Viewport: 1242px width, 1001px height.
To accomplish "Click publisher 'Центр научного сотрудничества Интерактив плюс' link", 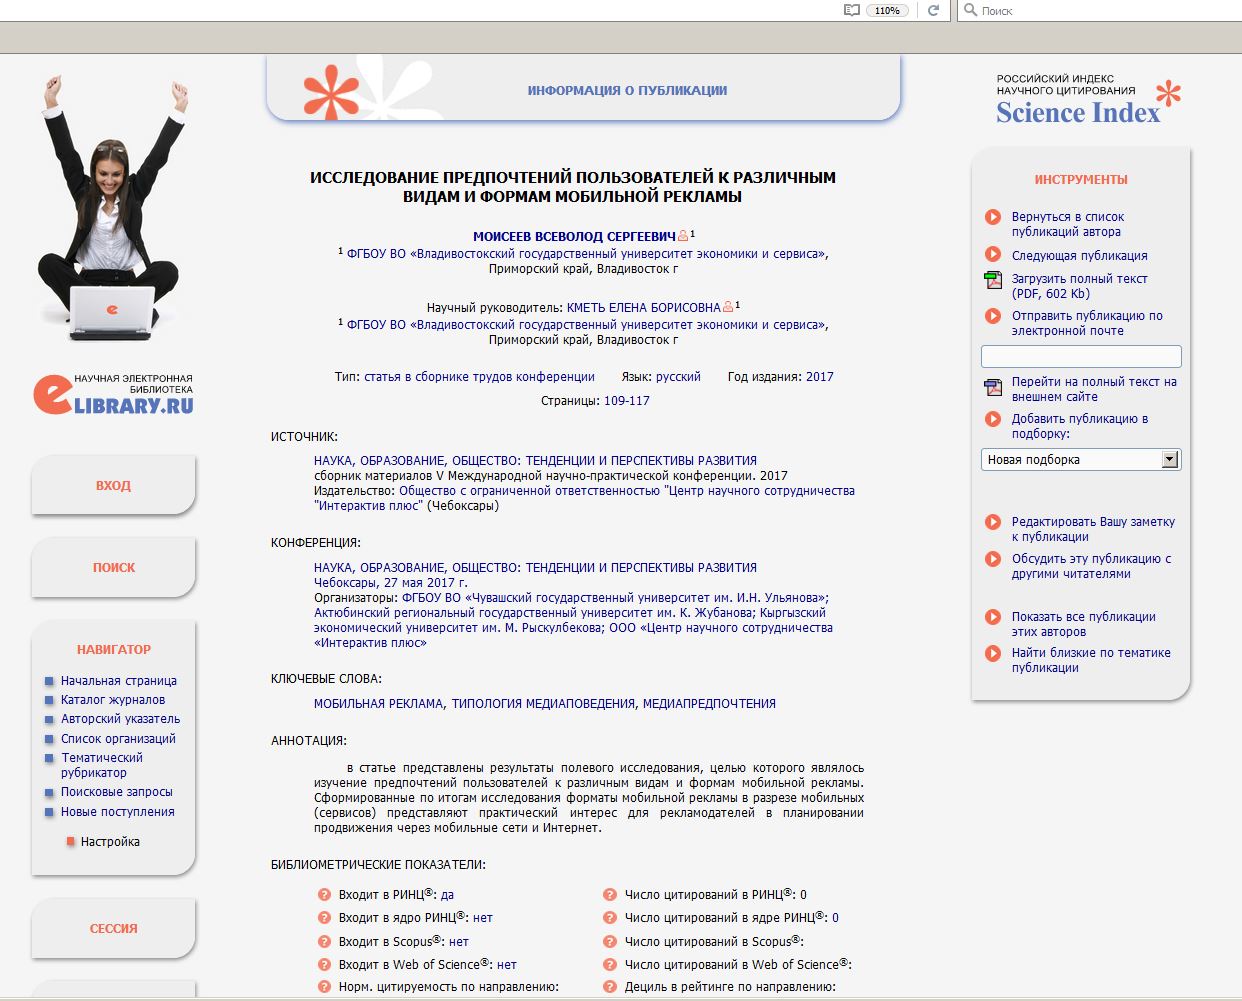I will click(x=584, y=498).
